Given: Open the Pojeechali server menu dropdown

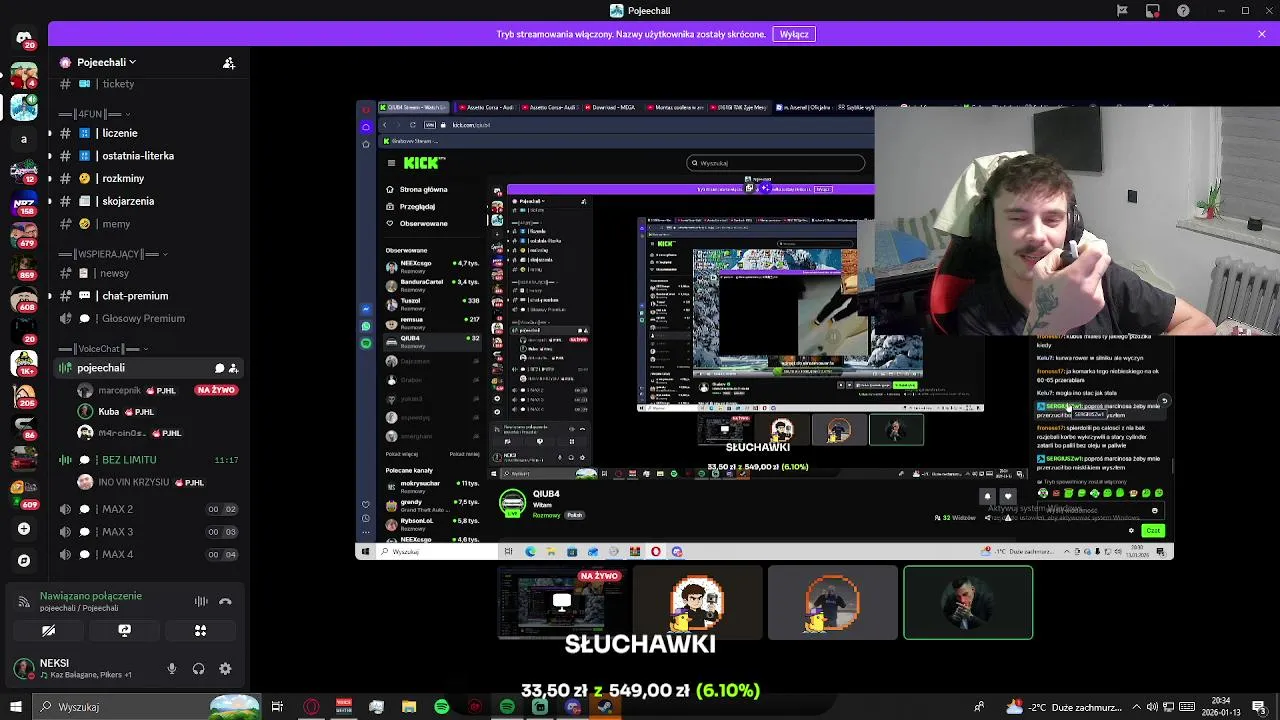Looking at the screenshot, I should [107, 62].
